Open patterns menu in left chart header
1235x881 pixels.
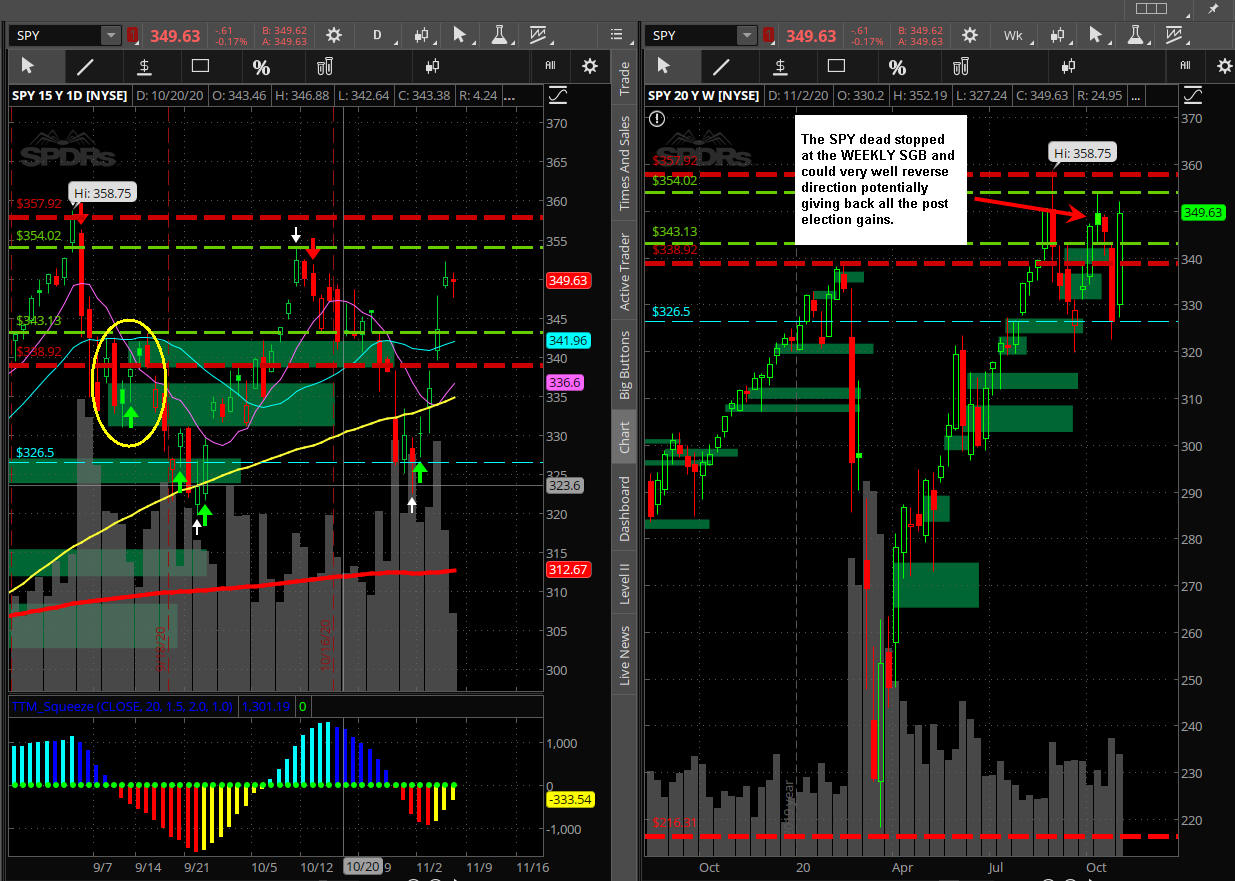pos(538,35)
